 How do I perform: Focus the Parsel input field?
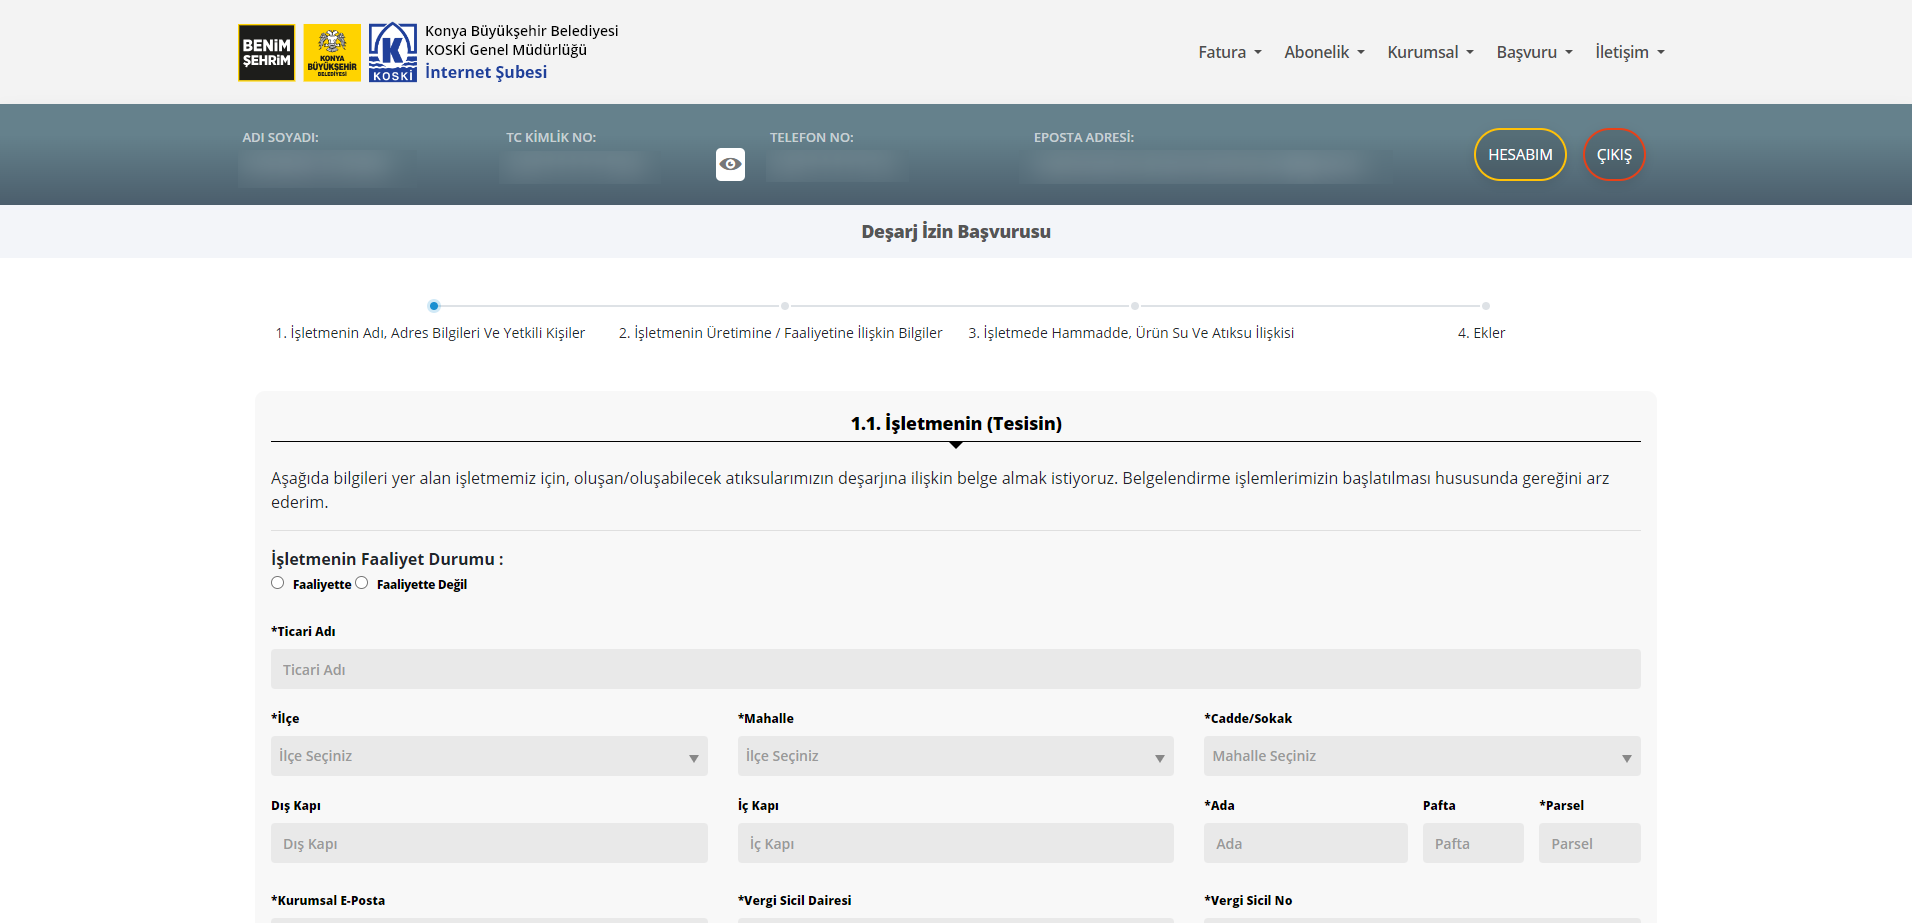1589,843
